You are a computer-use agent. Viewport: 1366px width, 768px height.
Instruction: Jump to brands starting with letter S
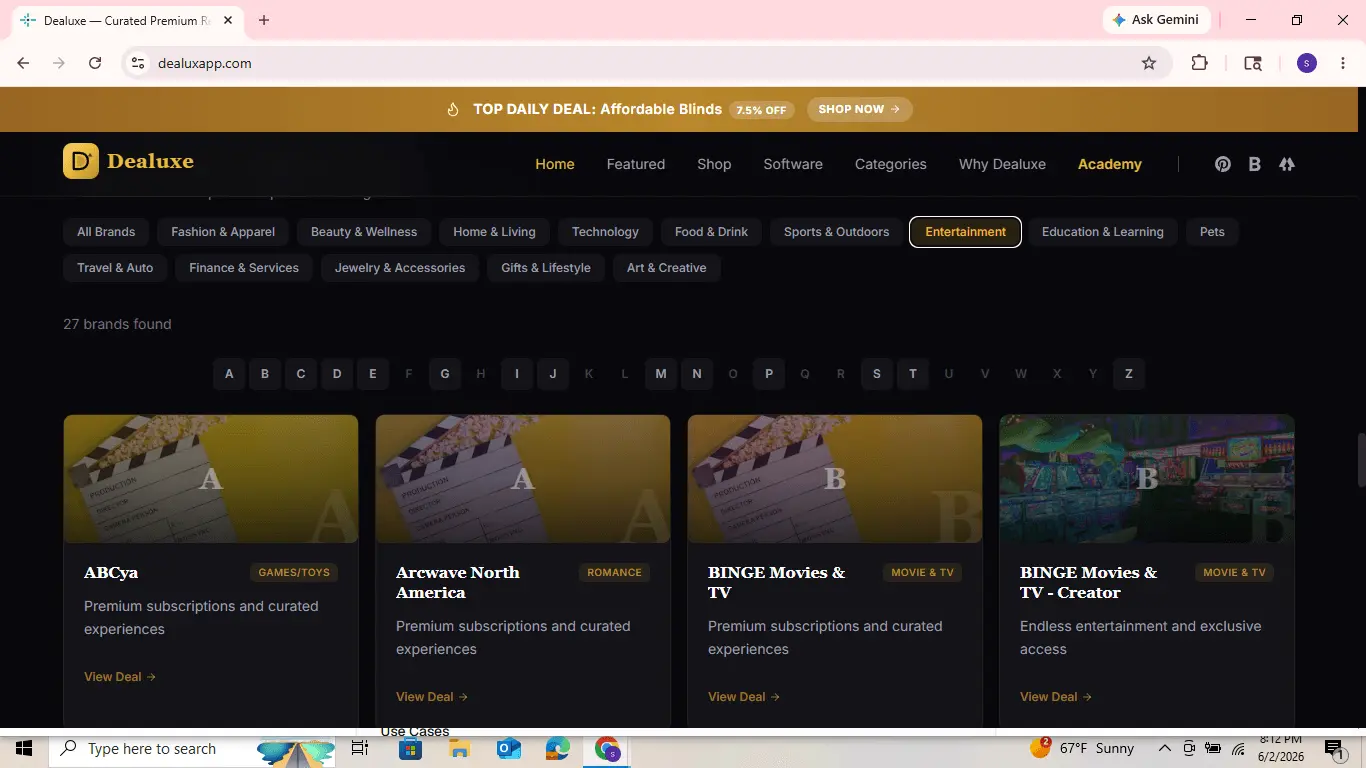pyautogui.click(x=877, y=374)
